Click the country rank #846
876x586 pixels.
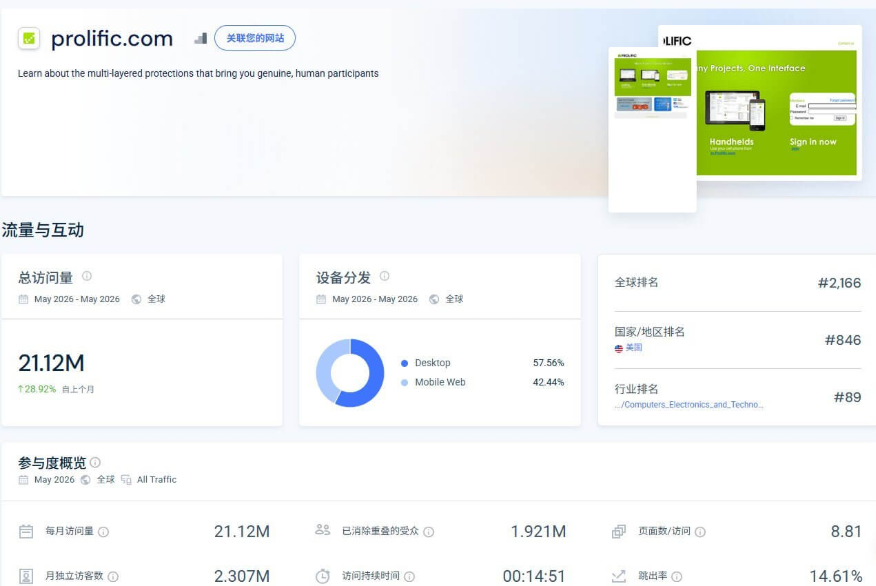pos(843,340)
